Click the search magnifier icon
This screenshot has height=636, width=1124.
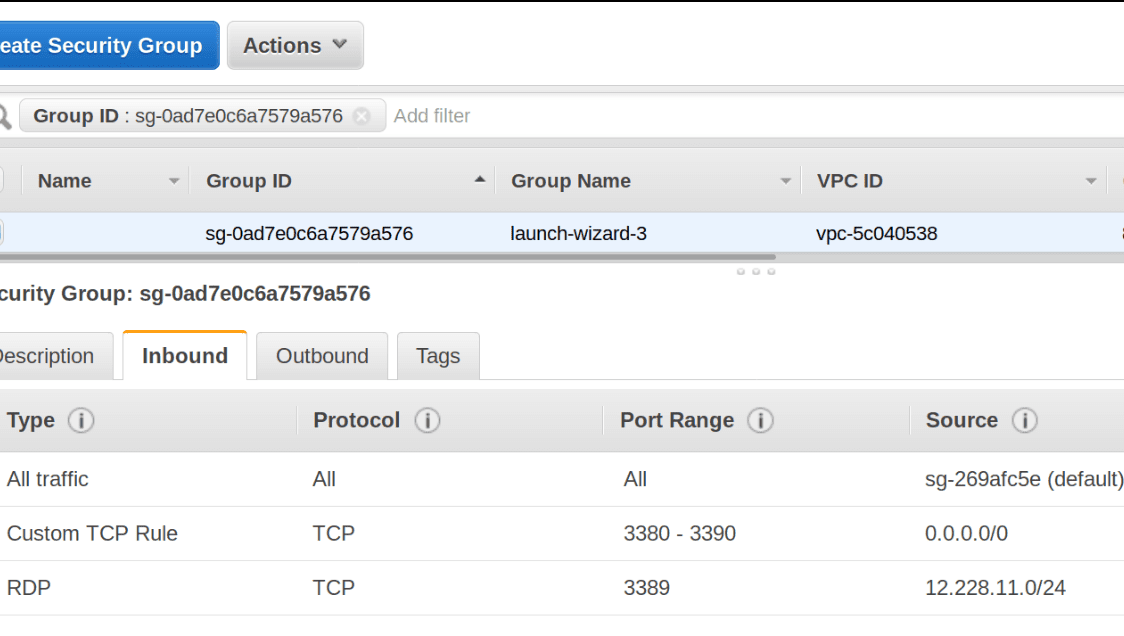click(x=4, y=117)
